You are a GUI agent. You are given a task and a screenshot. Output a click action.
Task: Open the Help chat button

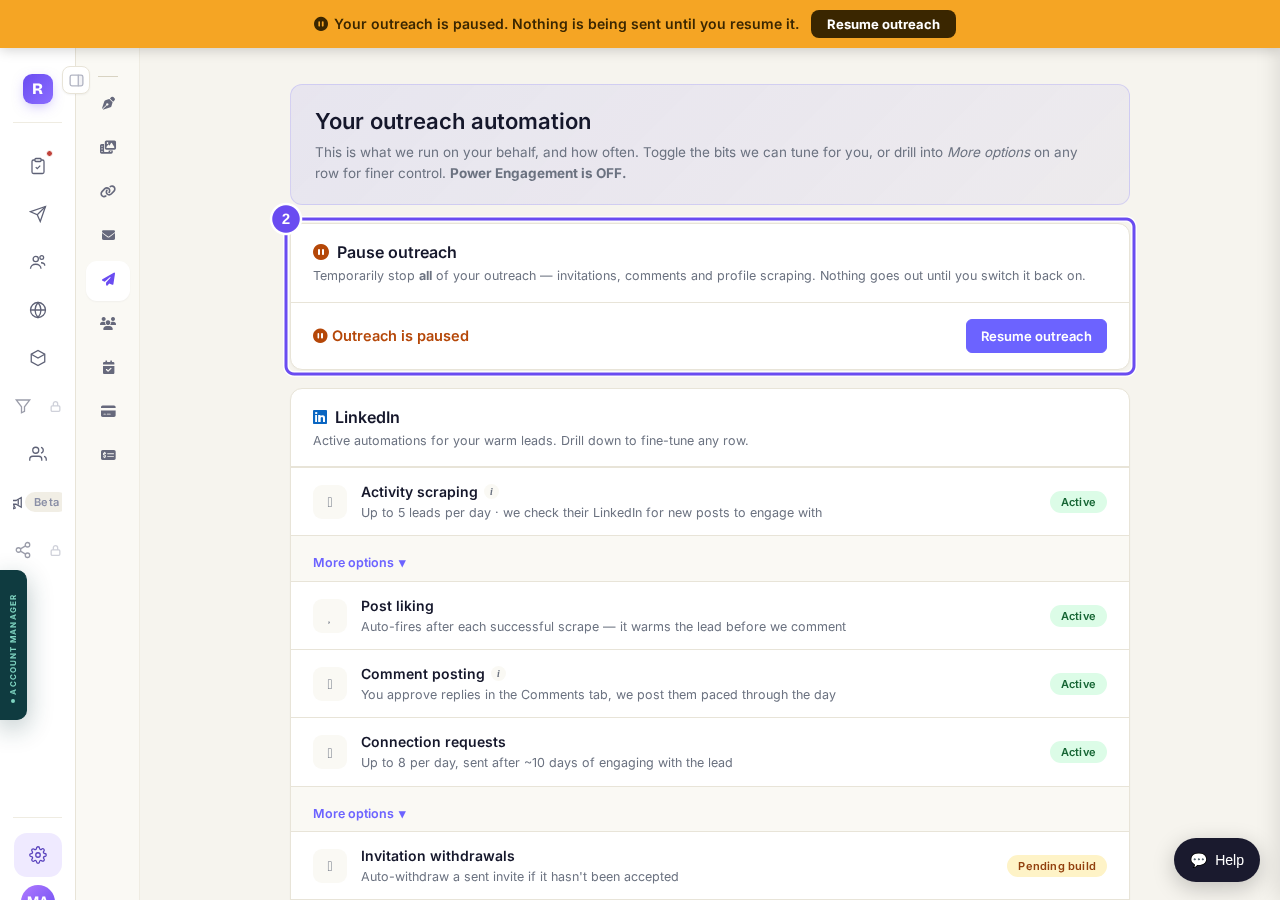[x=1217, y=860]
